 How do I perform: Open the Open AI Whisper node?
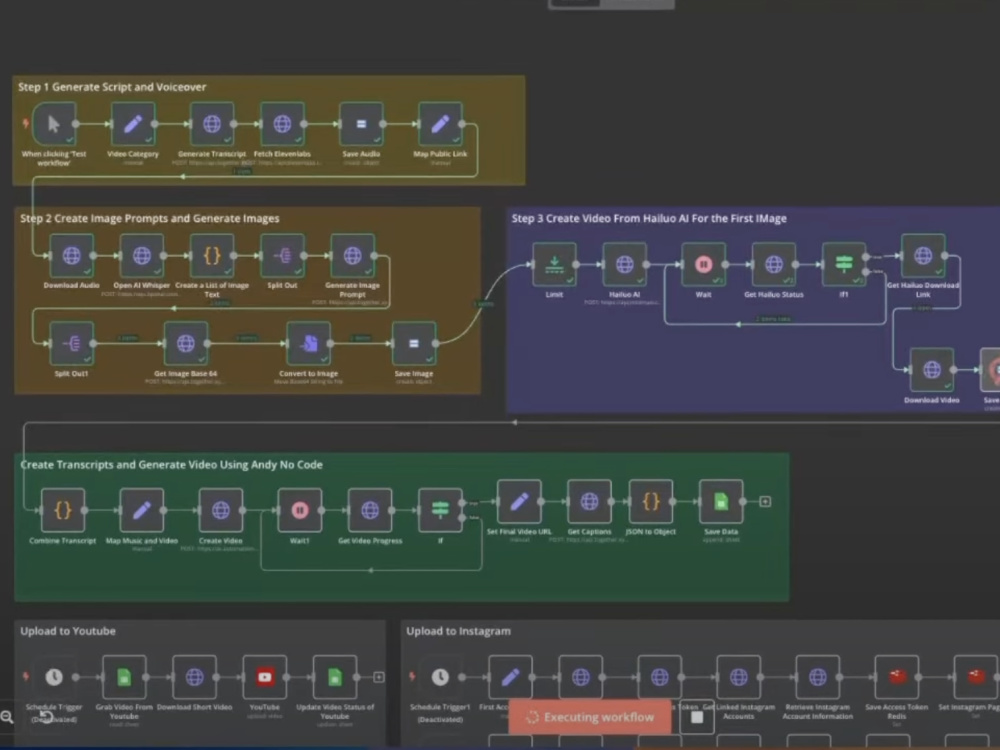point(142,256)
